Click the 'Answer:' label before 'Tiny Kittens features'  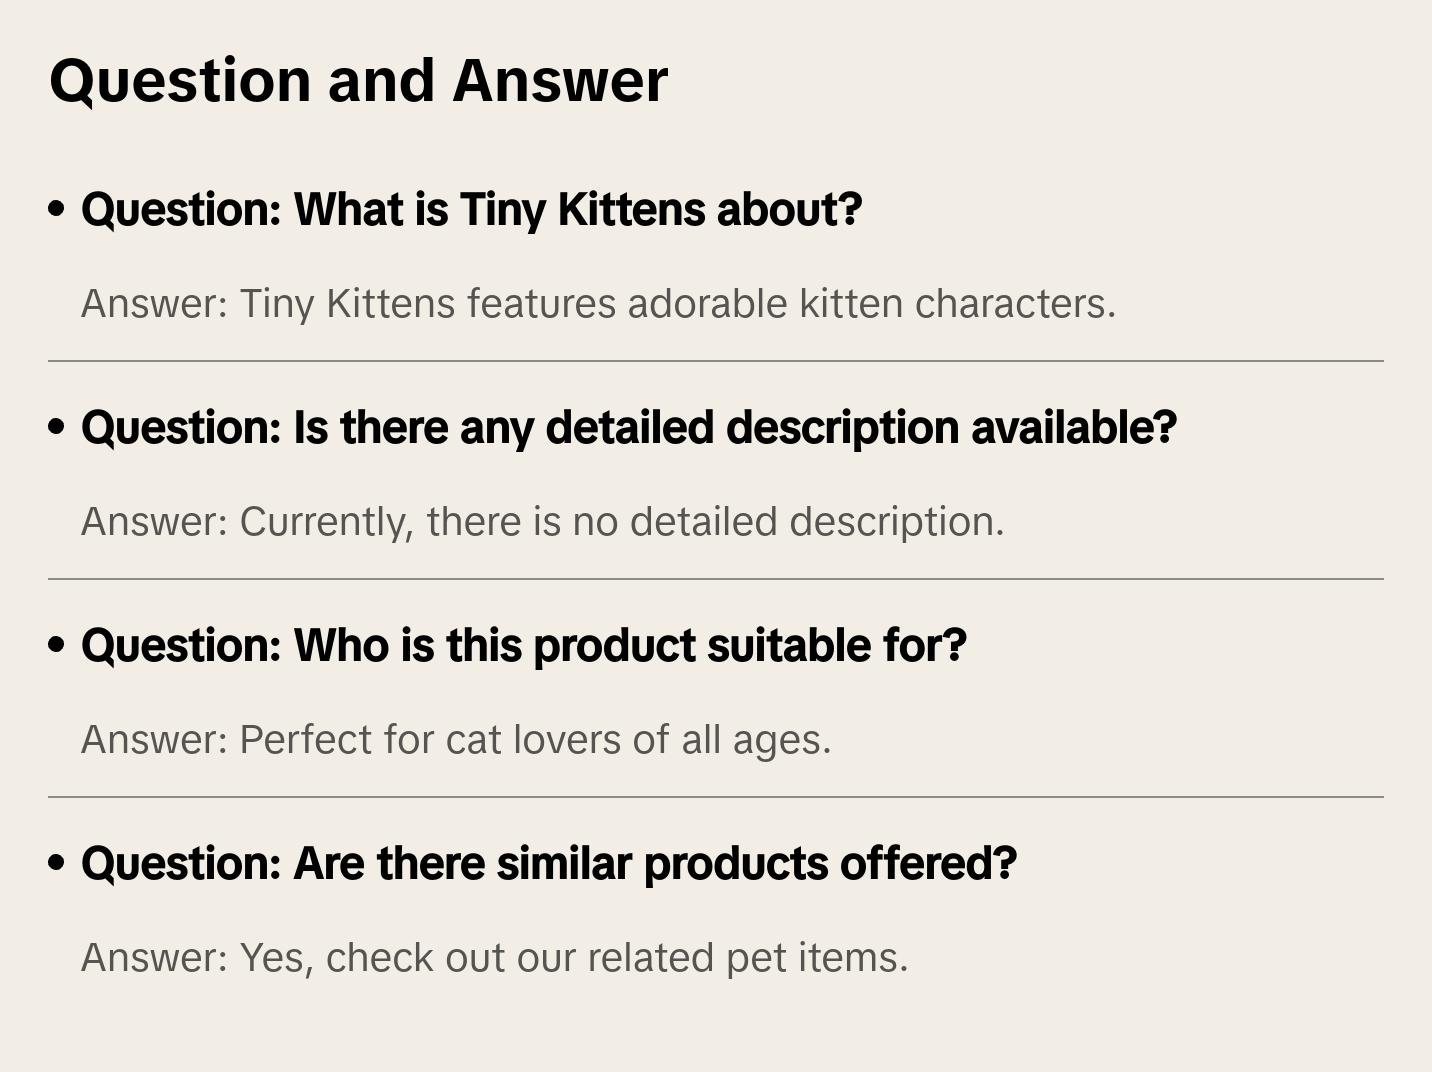155,304
